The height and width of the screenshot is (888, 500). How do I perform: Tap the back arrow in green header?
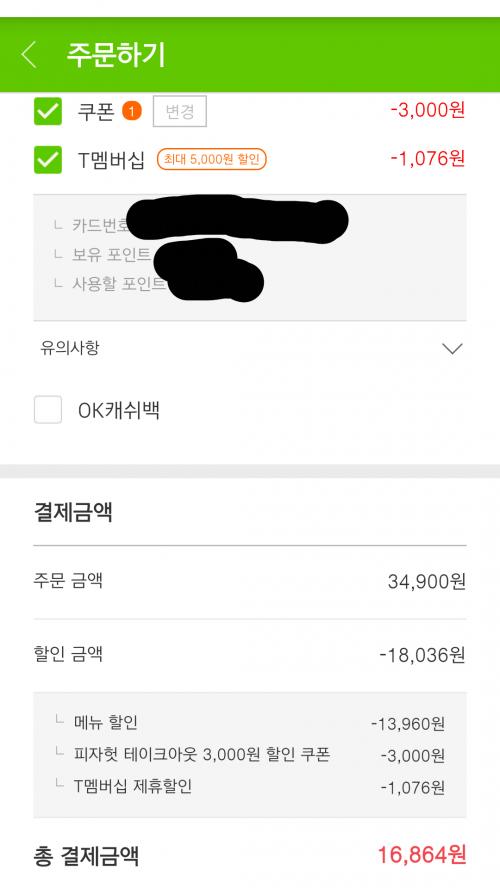tap(29, 55)
